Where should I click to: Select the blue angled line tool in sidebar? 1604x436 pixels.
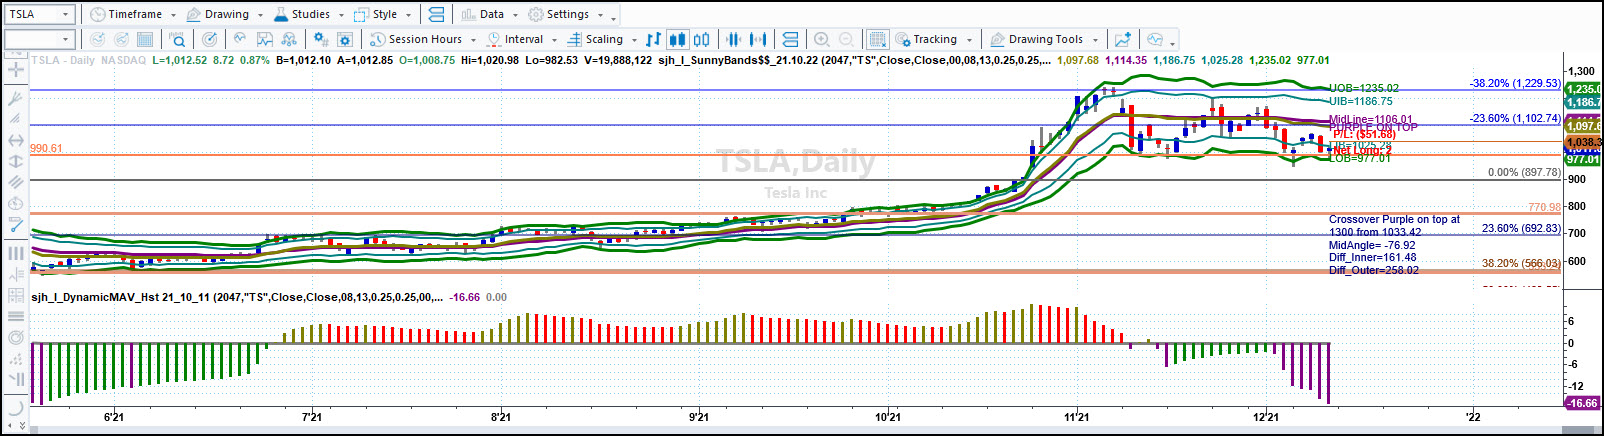click(15, 226)
